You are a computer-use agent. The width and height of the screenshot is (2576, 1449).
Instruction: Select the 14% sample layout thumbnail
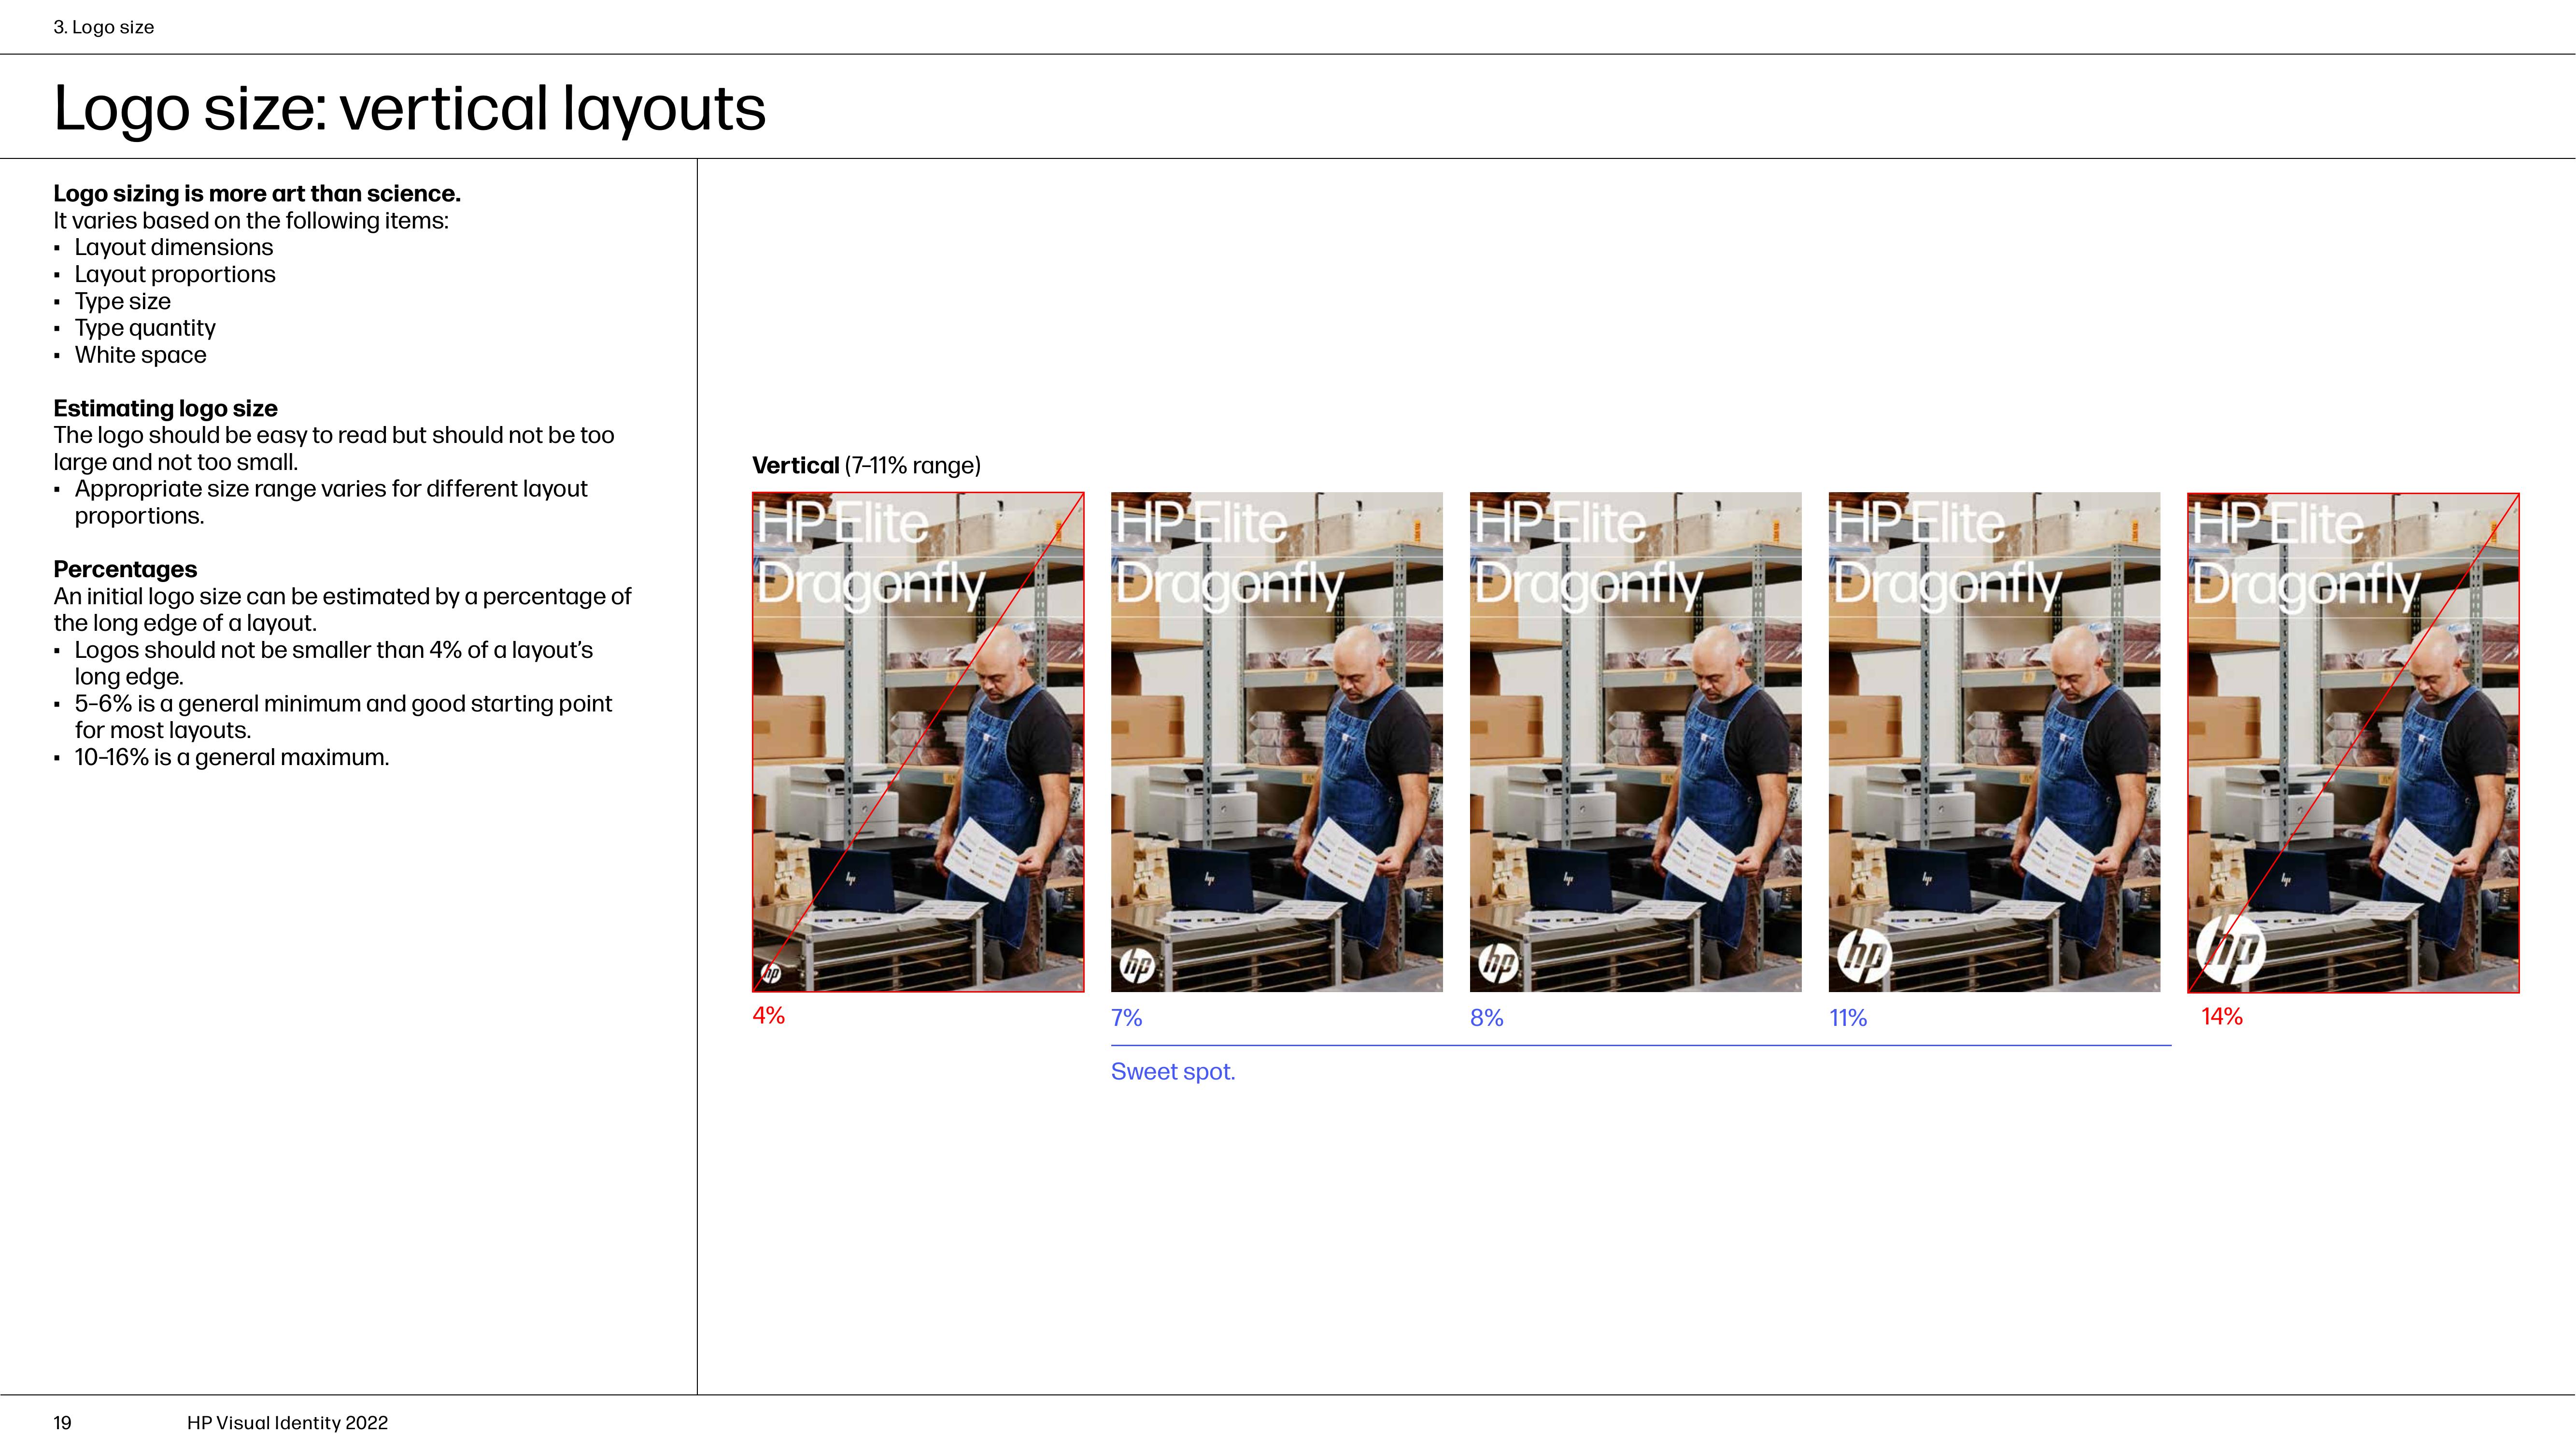coord(2354,742)
